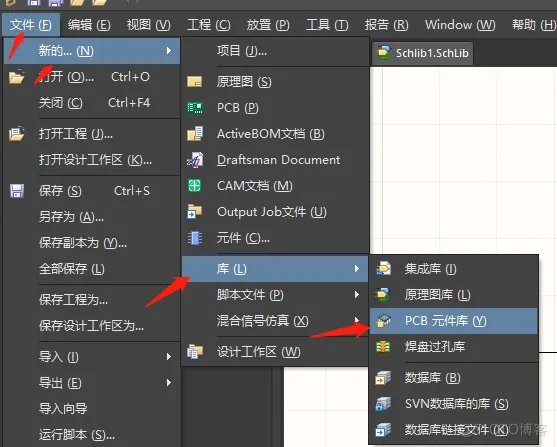
Task: Click the ActiveBOM文档 icon
Action: pyautogui.click(x=195, y=134)
